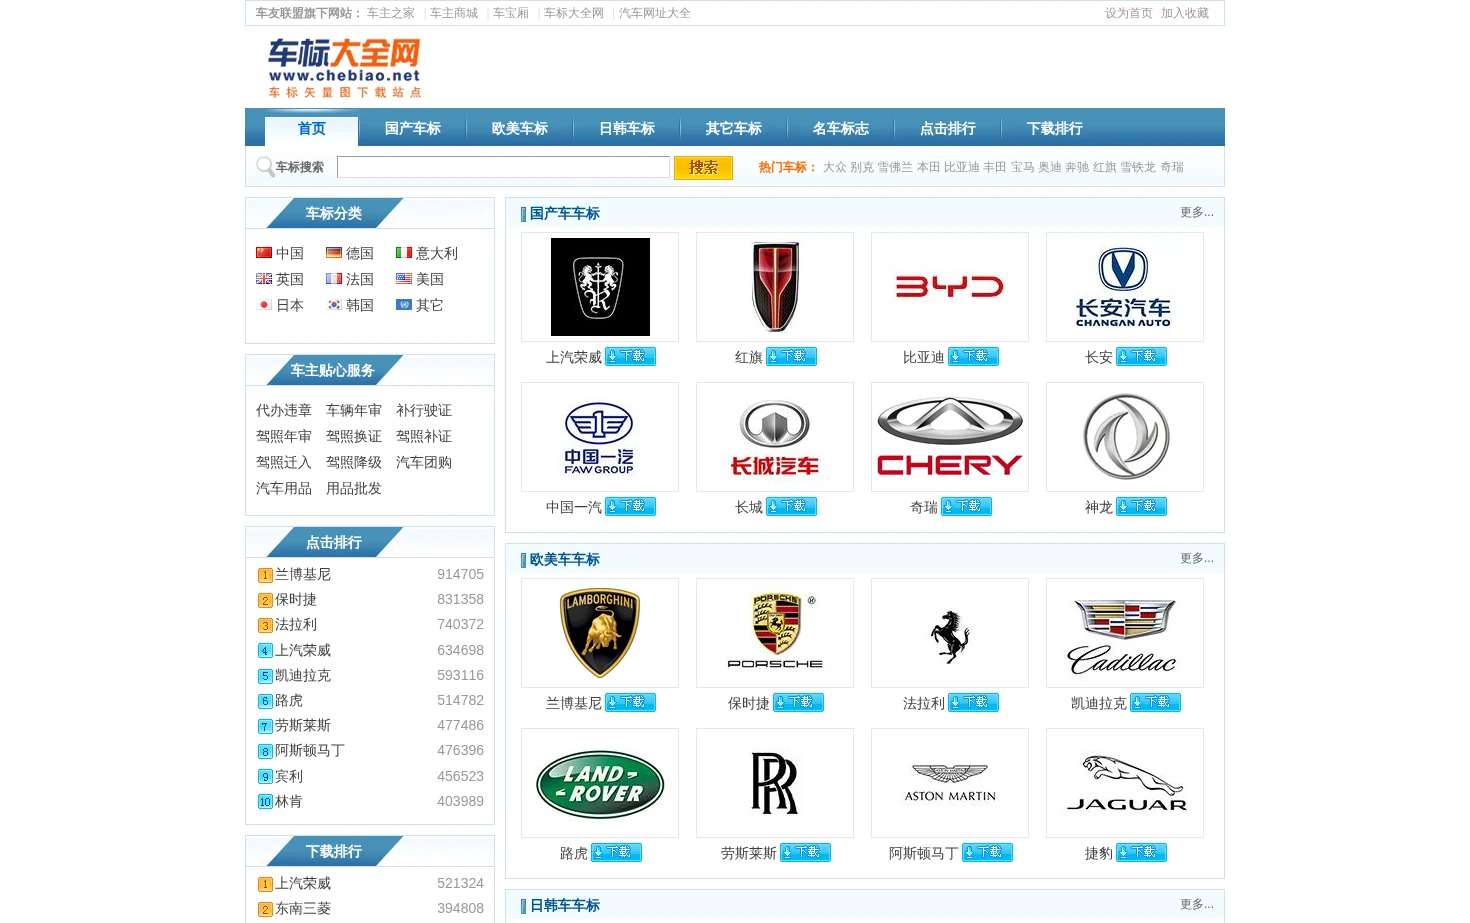The height and width of the screenshot is (923, 1470).
Task: Open the 点击排行 navigation tab
Action: [948, 129]
